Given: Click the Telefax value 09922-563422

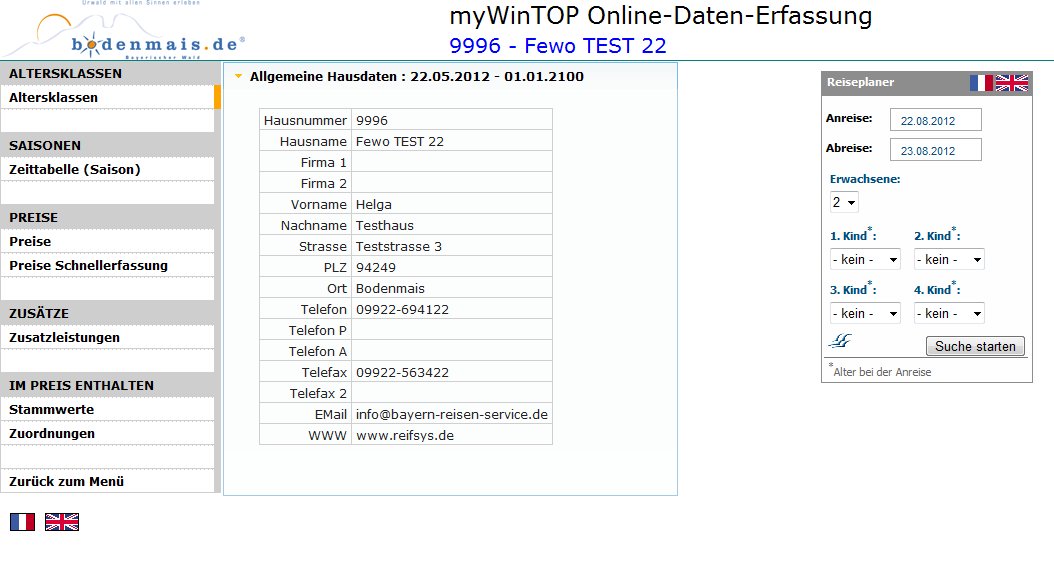Looking at the screenshot, I should click(403, 372).
